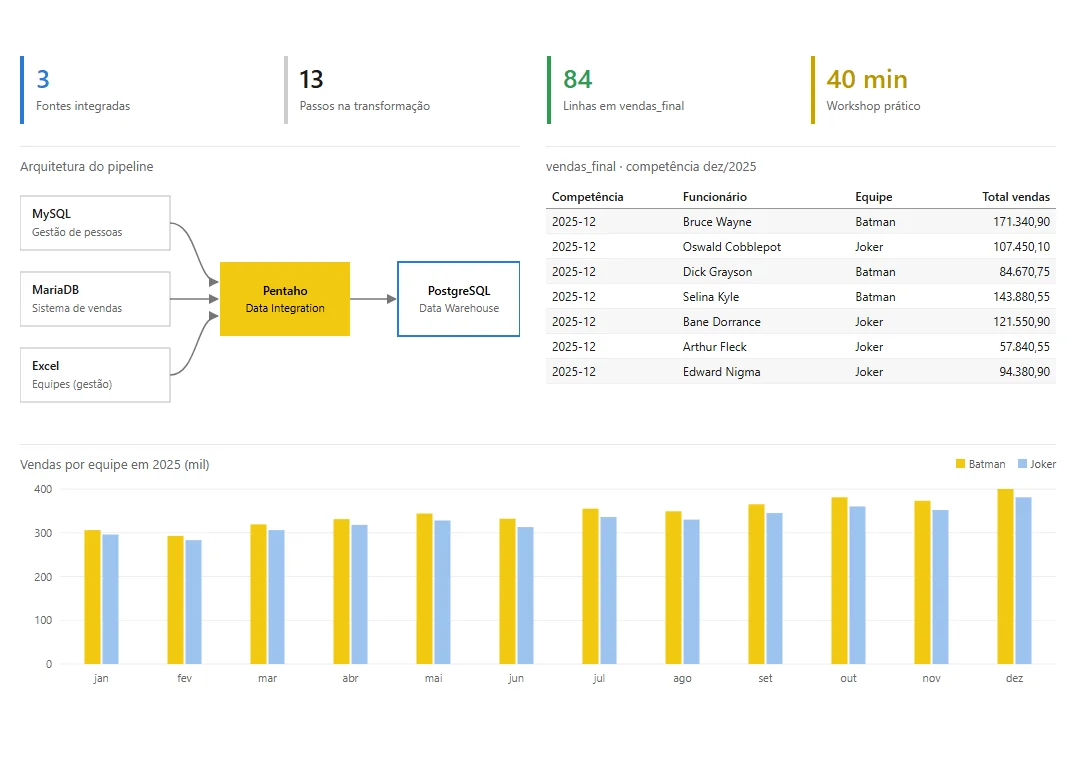Click the Batman bar for ago

(x=674, y=587)
